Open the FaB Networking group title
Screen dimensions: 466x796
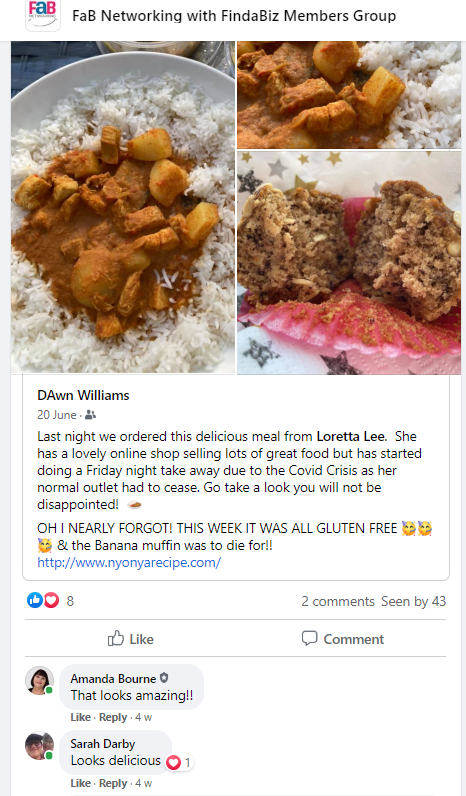click(x=234, y=16)
